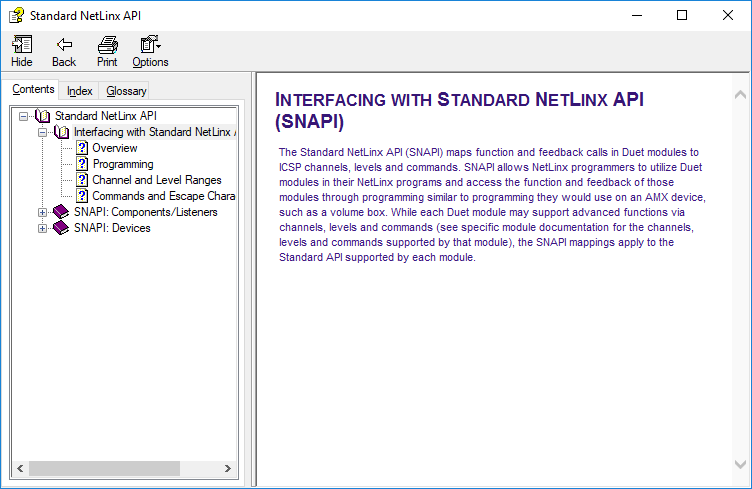752x489 pixels.
Task: Expand the SNAPI: Components/Listeners node
Action: 42,212
